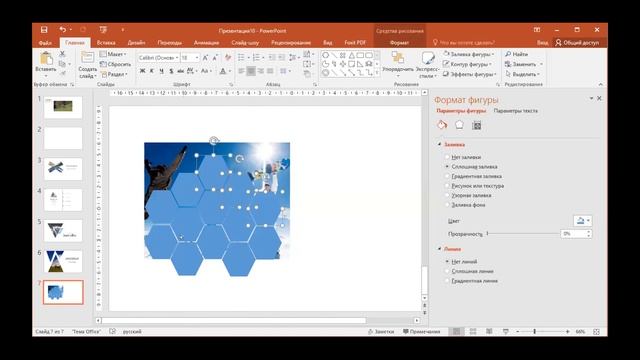Open the fill color (Цвет) picker
Image resolution: width=640 pixels, height=360 pixels.
coord(582,221)
